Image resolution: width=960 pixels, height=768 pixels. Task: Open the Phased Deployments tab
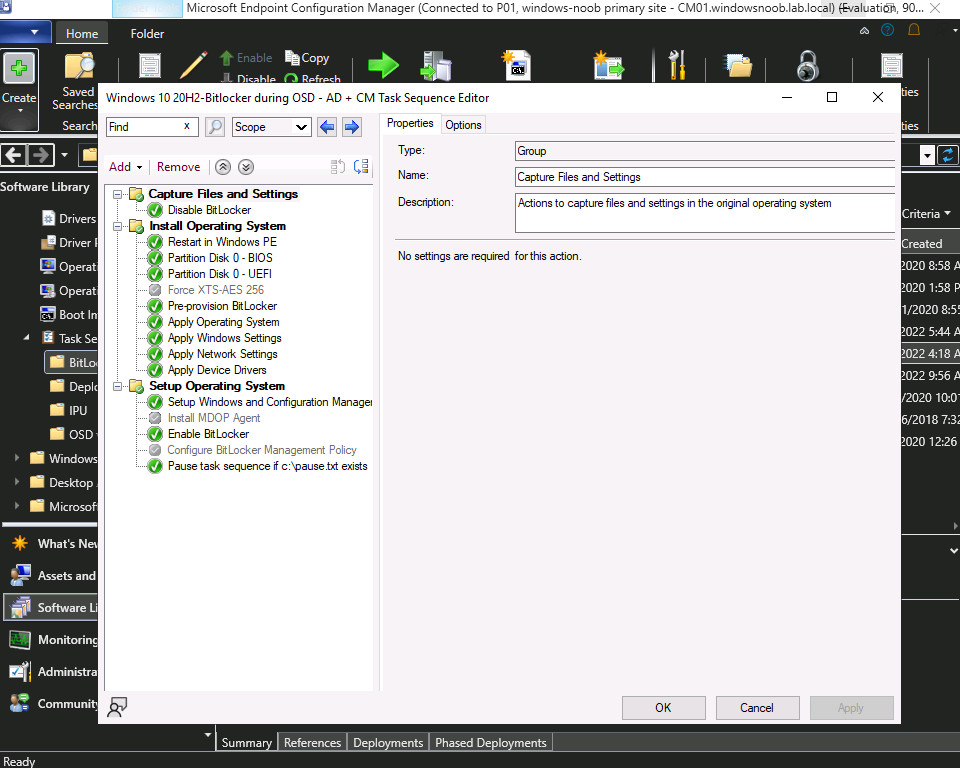click(x=490, y=742)
